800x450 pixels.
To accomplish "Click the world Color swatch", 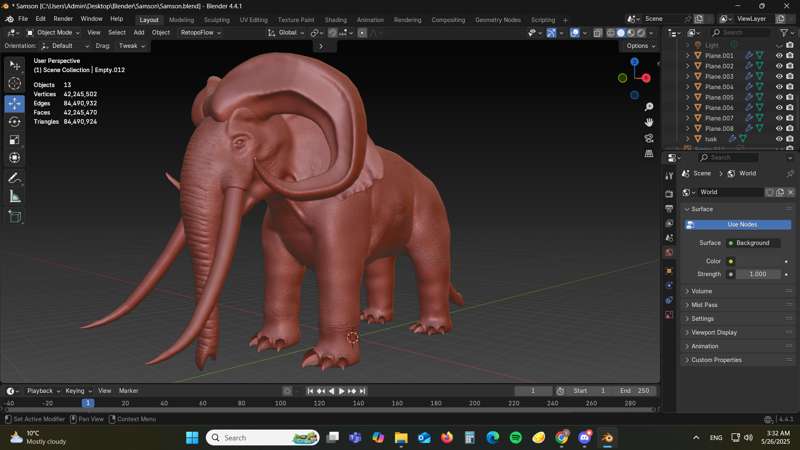I will click(758, 261).
